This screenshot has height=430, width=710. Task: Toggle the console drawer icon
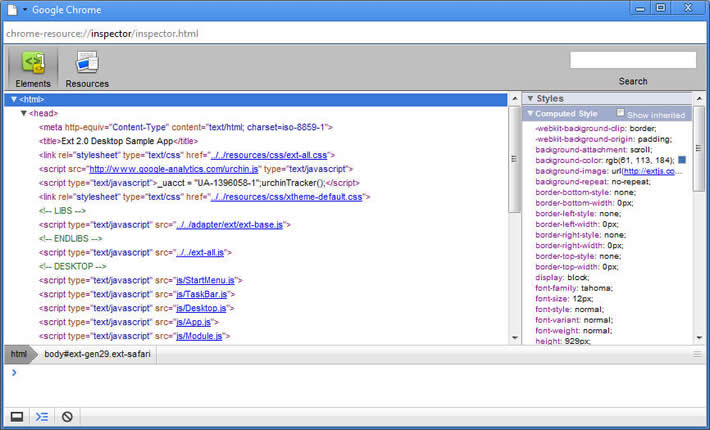[42, 416]
